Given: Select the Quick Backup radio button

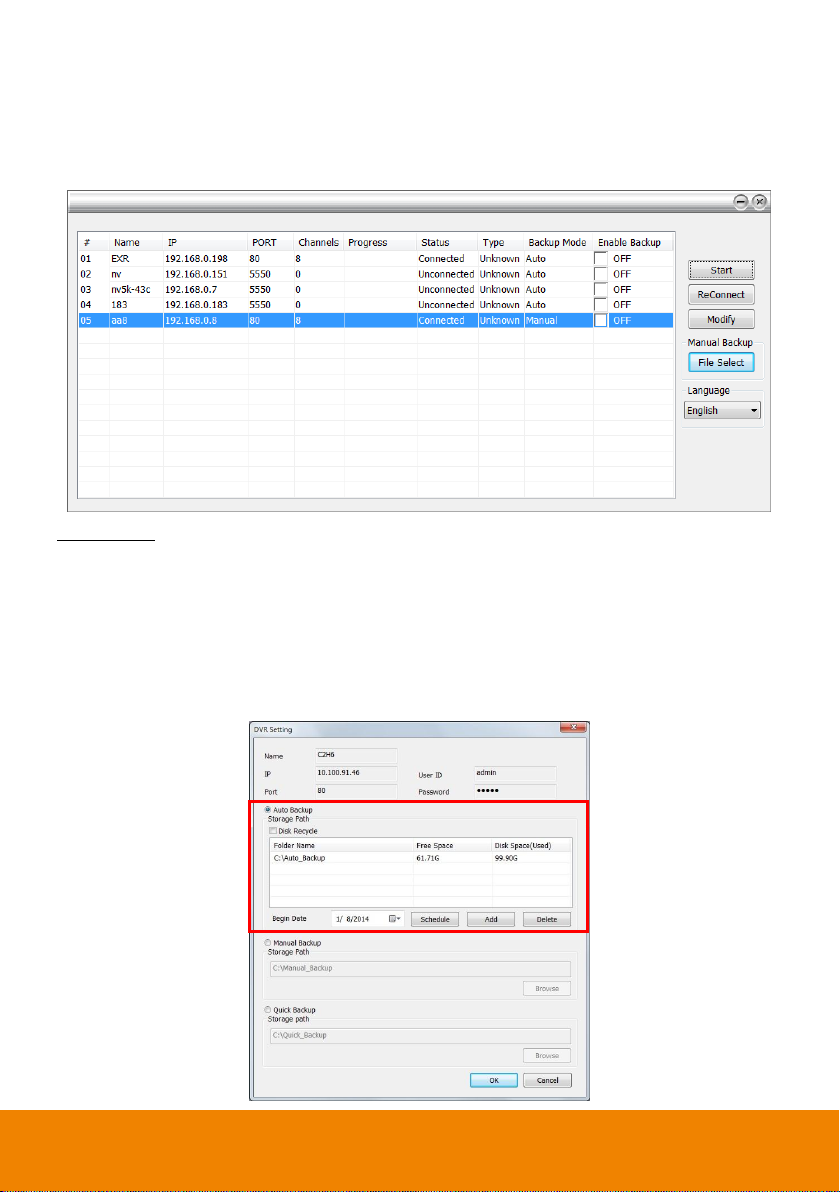Looking at the screenshot, I should click(x=268, y=1010).
